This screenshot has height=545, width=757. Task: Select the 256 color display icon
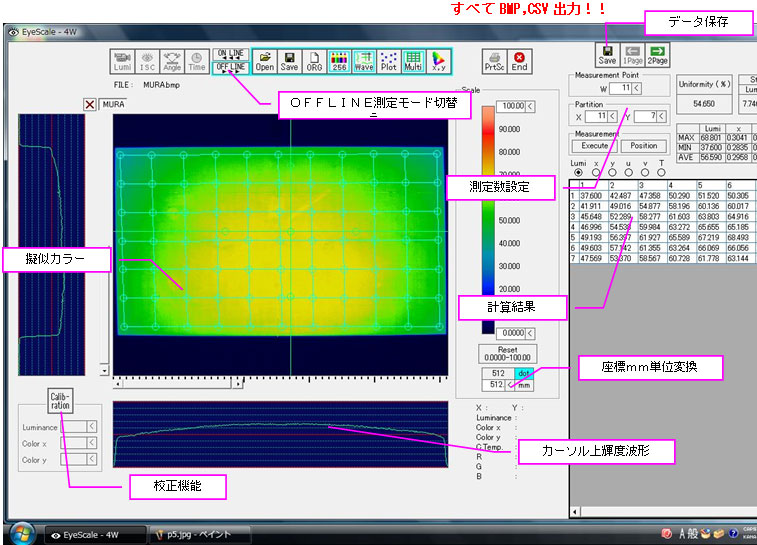click(x=339, y=61)
